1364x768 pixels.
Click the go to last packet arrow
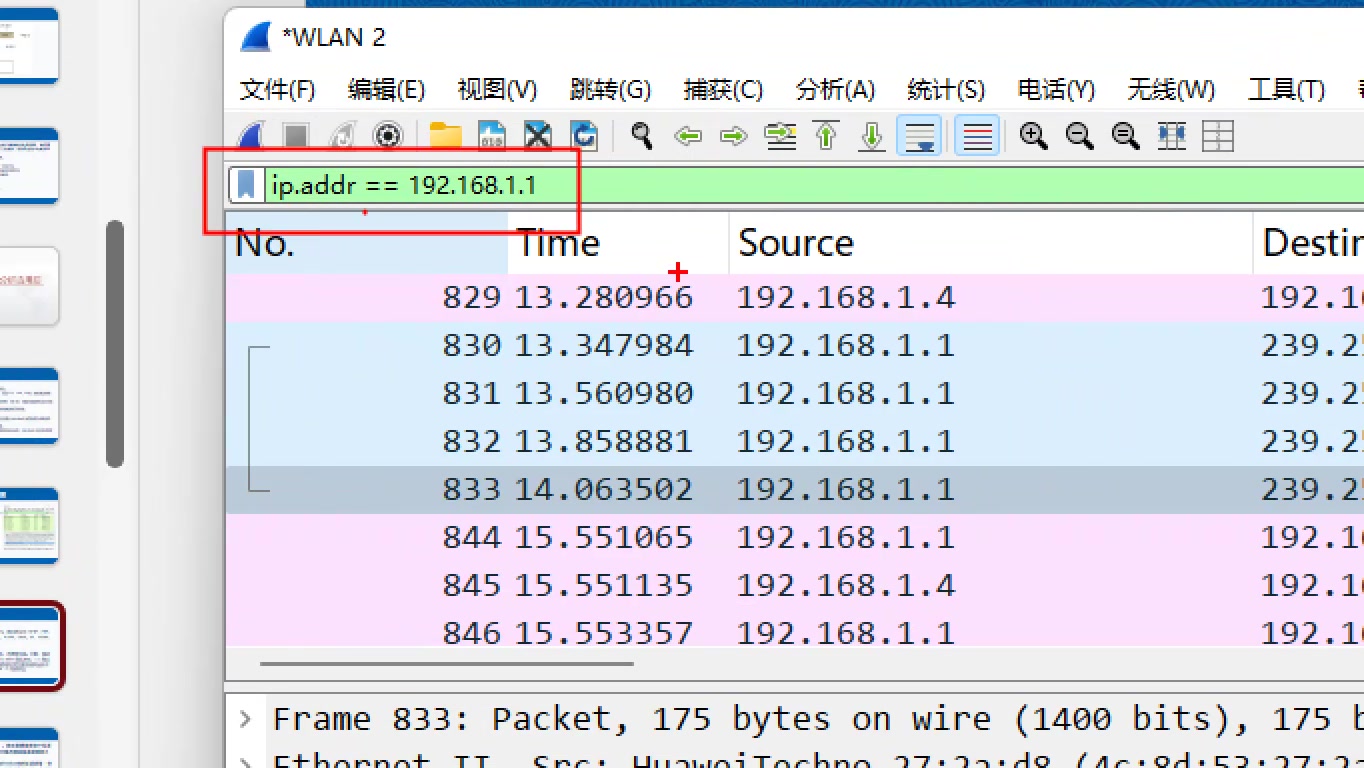pyautogui.click(x=871, y=135)
